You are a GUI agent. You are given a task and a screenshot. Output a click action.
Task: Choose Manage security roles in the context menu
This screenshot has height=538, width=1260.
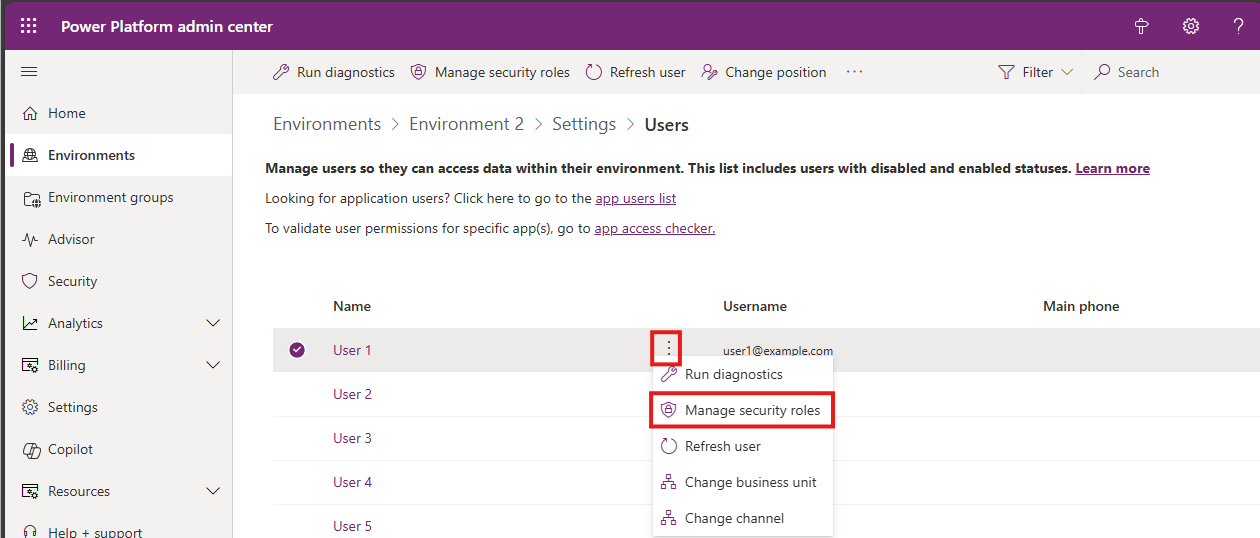[743, 410]
